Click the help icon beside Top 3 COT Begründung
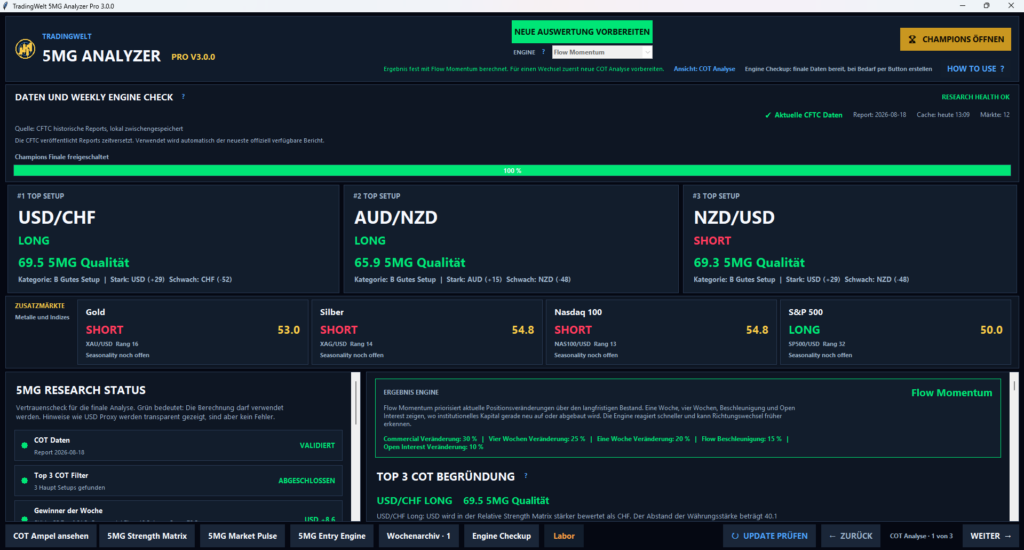Viewport: 1024px width, 550px height. tap(526, 476)
